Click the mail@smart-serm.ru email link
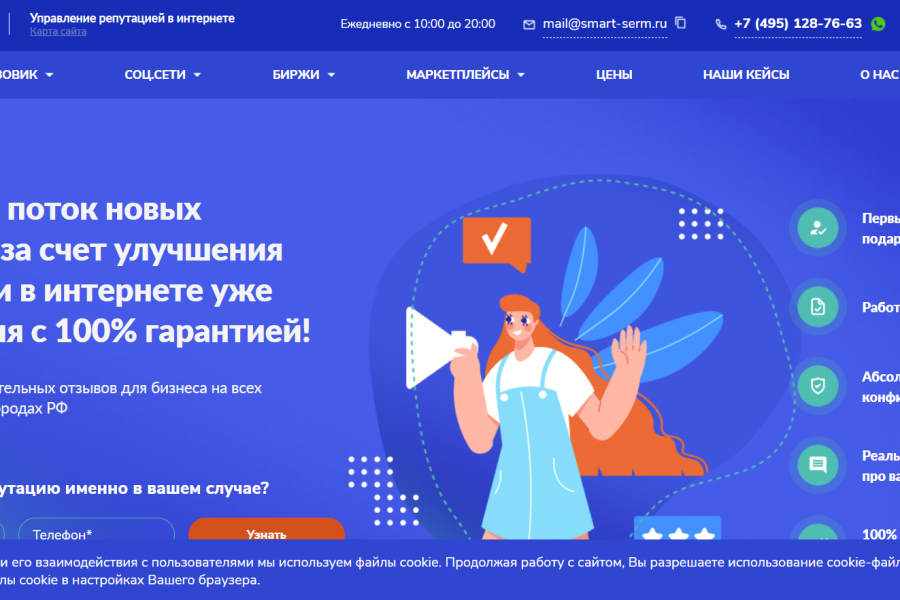The image size is (900, 600). tap(604, 24)
